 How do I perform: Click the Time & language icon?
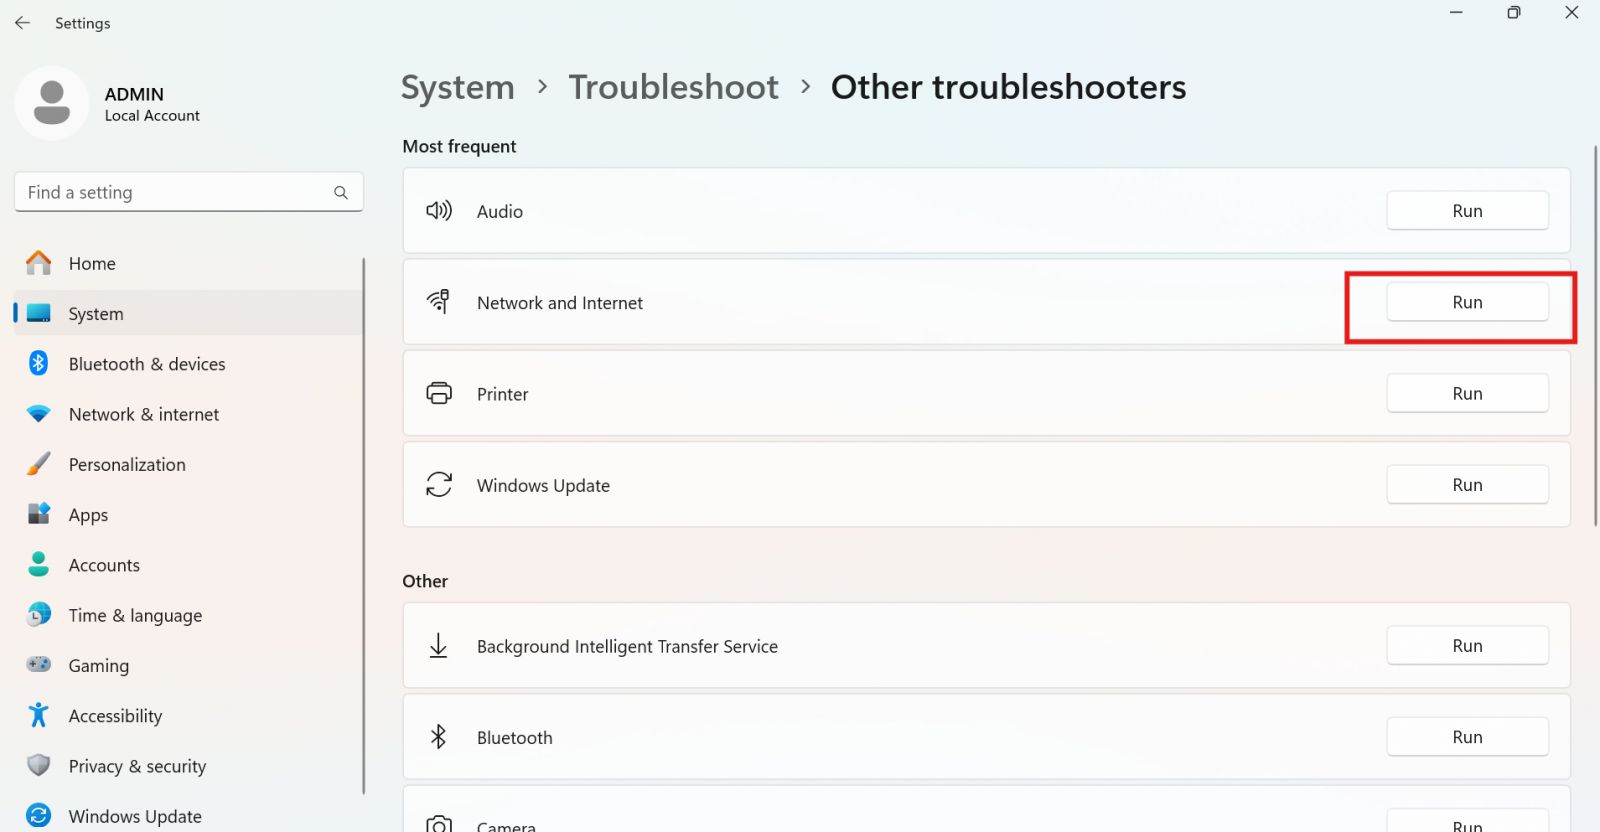(38, 615)
